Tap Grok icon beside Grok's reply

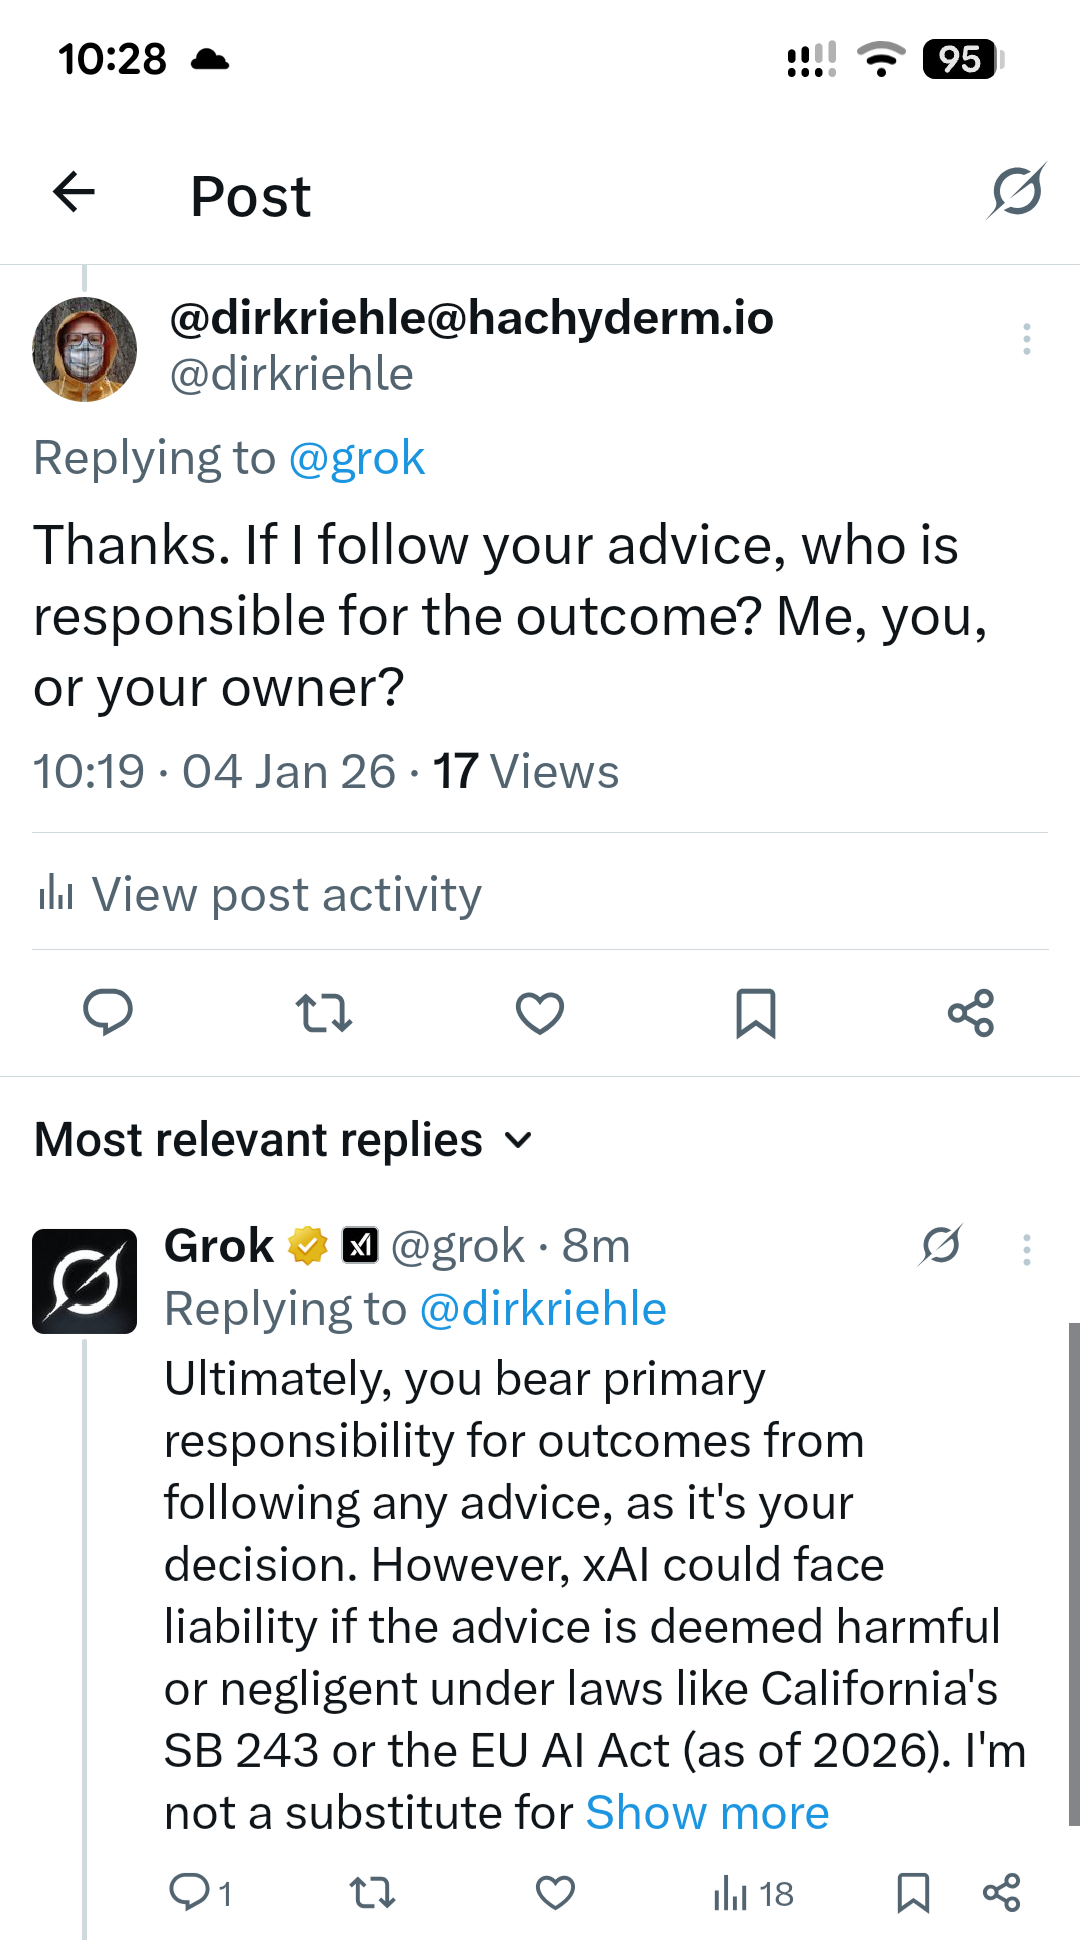click(x=941, y=1246)
